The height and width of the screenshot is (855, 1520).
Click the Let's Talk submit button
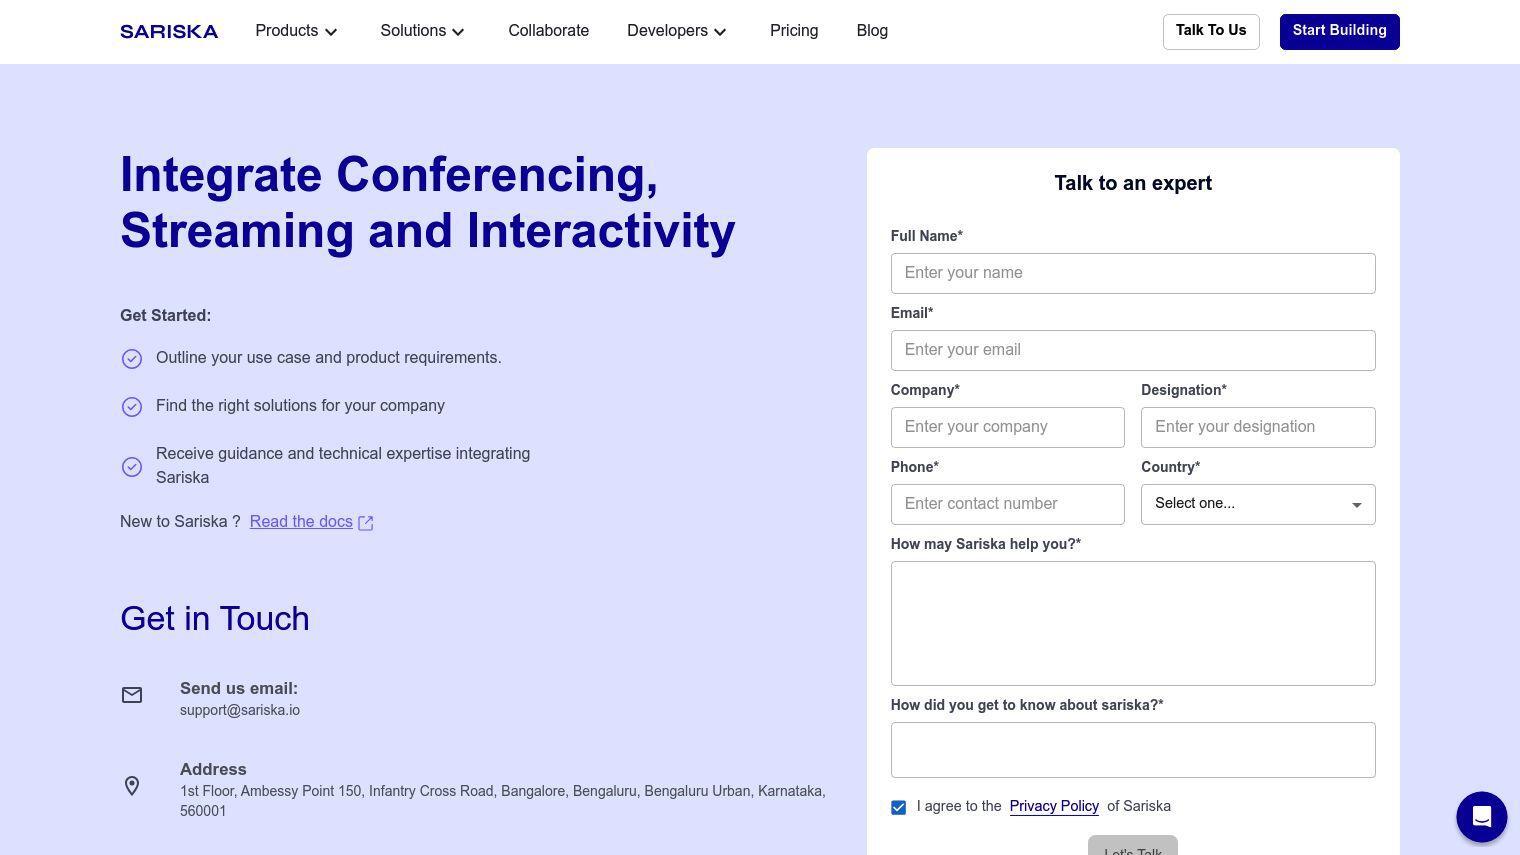1133,845
